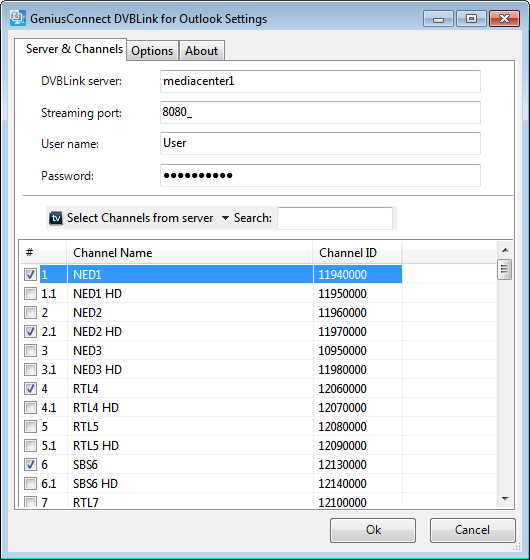
Task: Sort by the Channel Name column header
Action: 190,253
